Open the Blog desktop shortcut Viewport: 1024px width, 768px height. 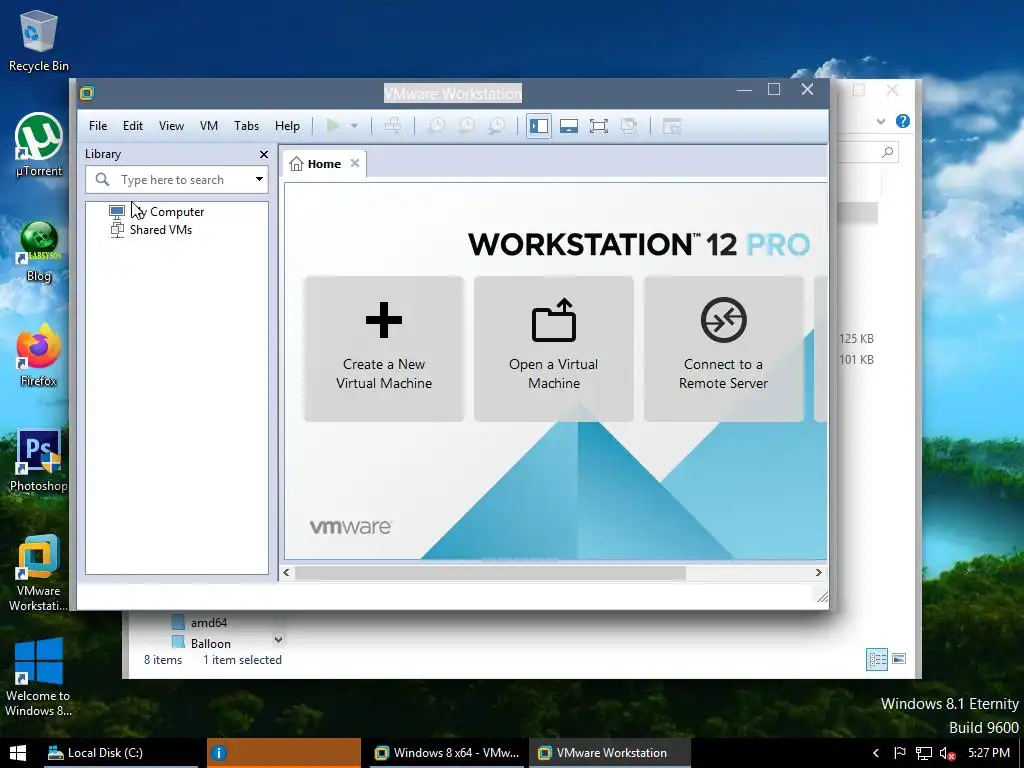(x=39, y=251)
